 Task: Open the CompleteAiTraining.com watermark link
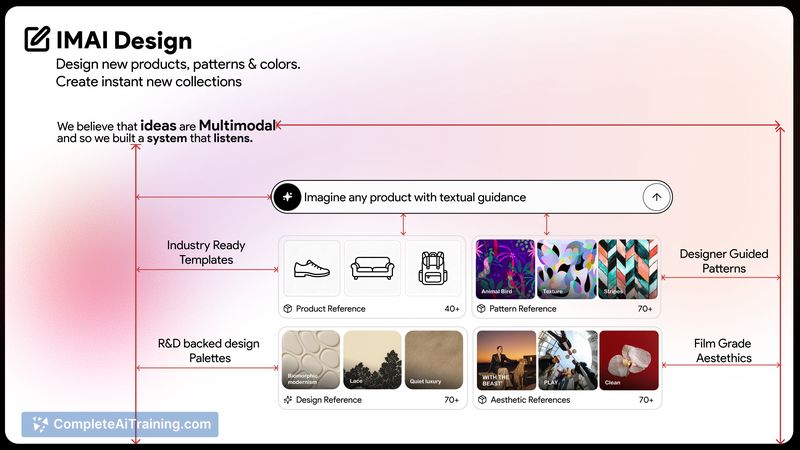coord(120,424)
